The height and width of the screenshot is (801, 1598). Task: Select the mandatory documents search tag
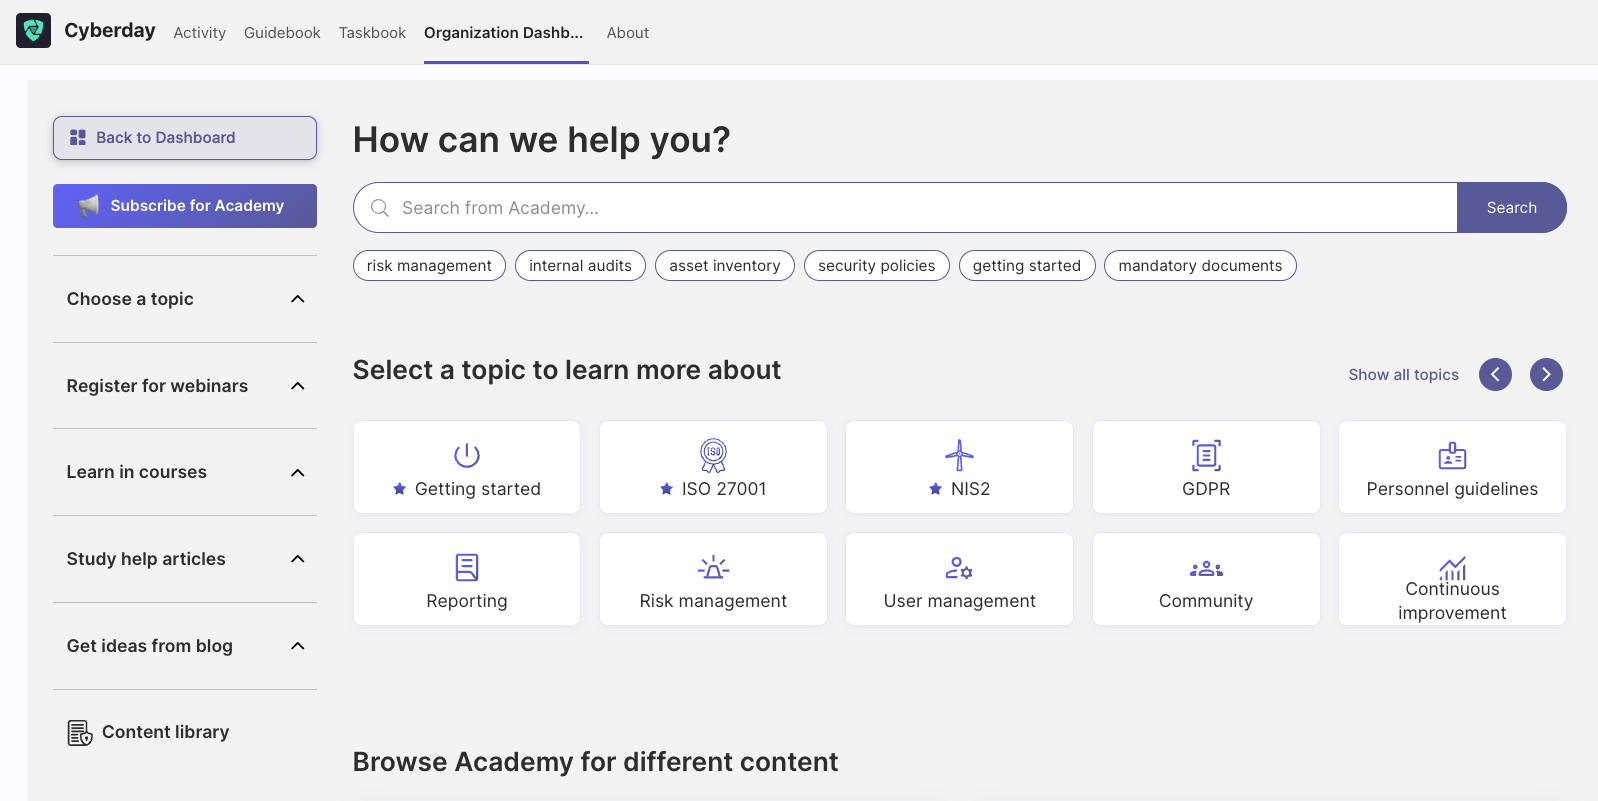click(1200, 266)
